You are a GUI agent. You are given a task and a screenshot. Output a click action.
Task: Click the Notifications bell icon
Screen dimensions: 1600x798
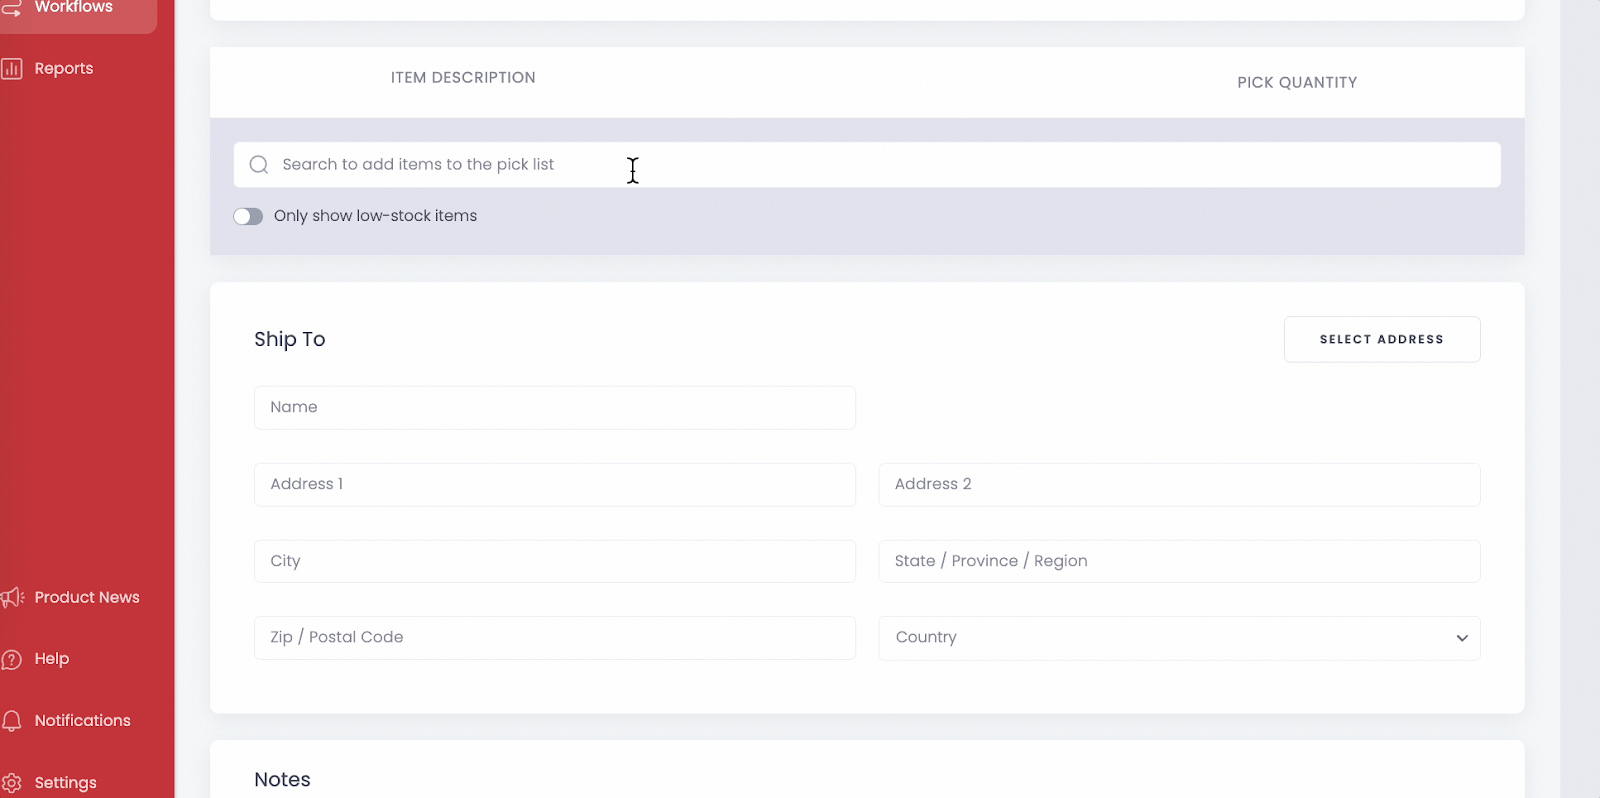point(11,721)
